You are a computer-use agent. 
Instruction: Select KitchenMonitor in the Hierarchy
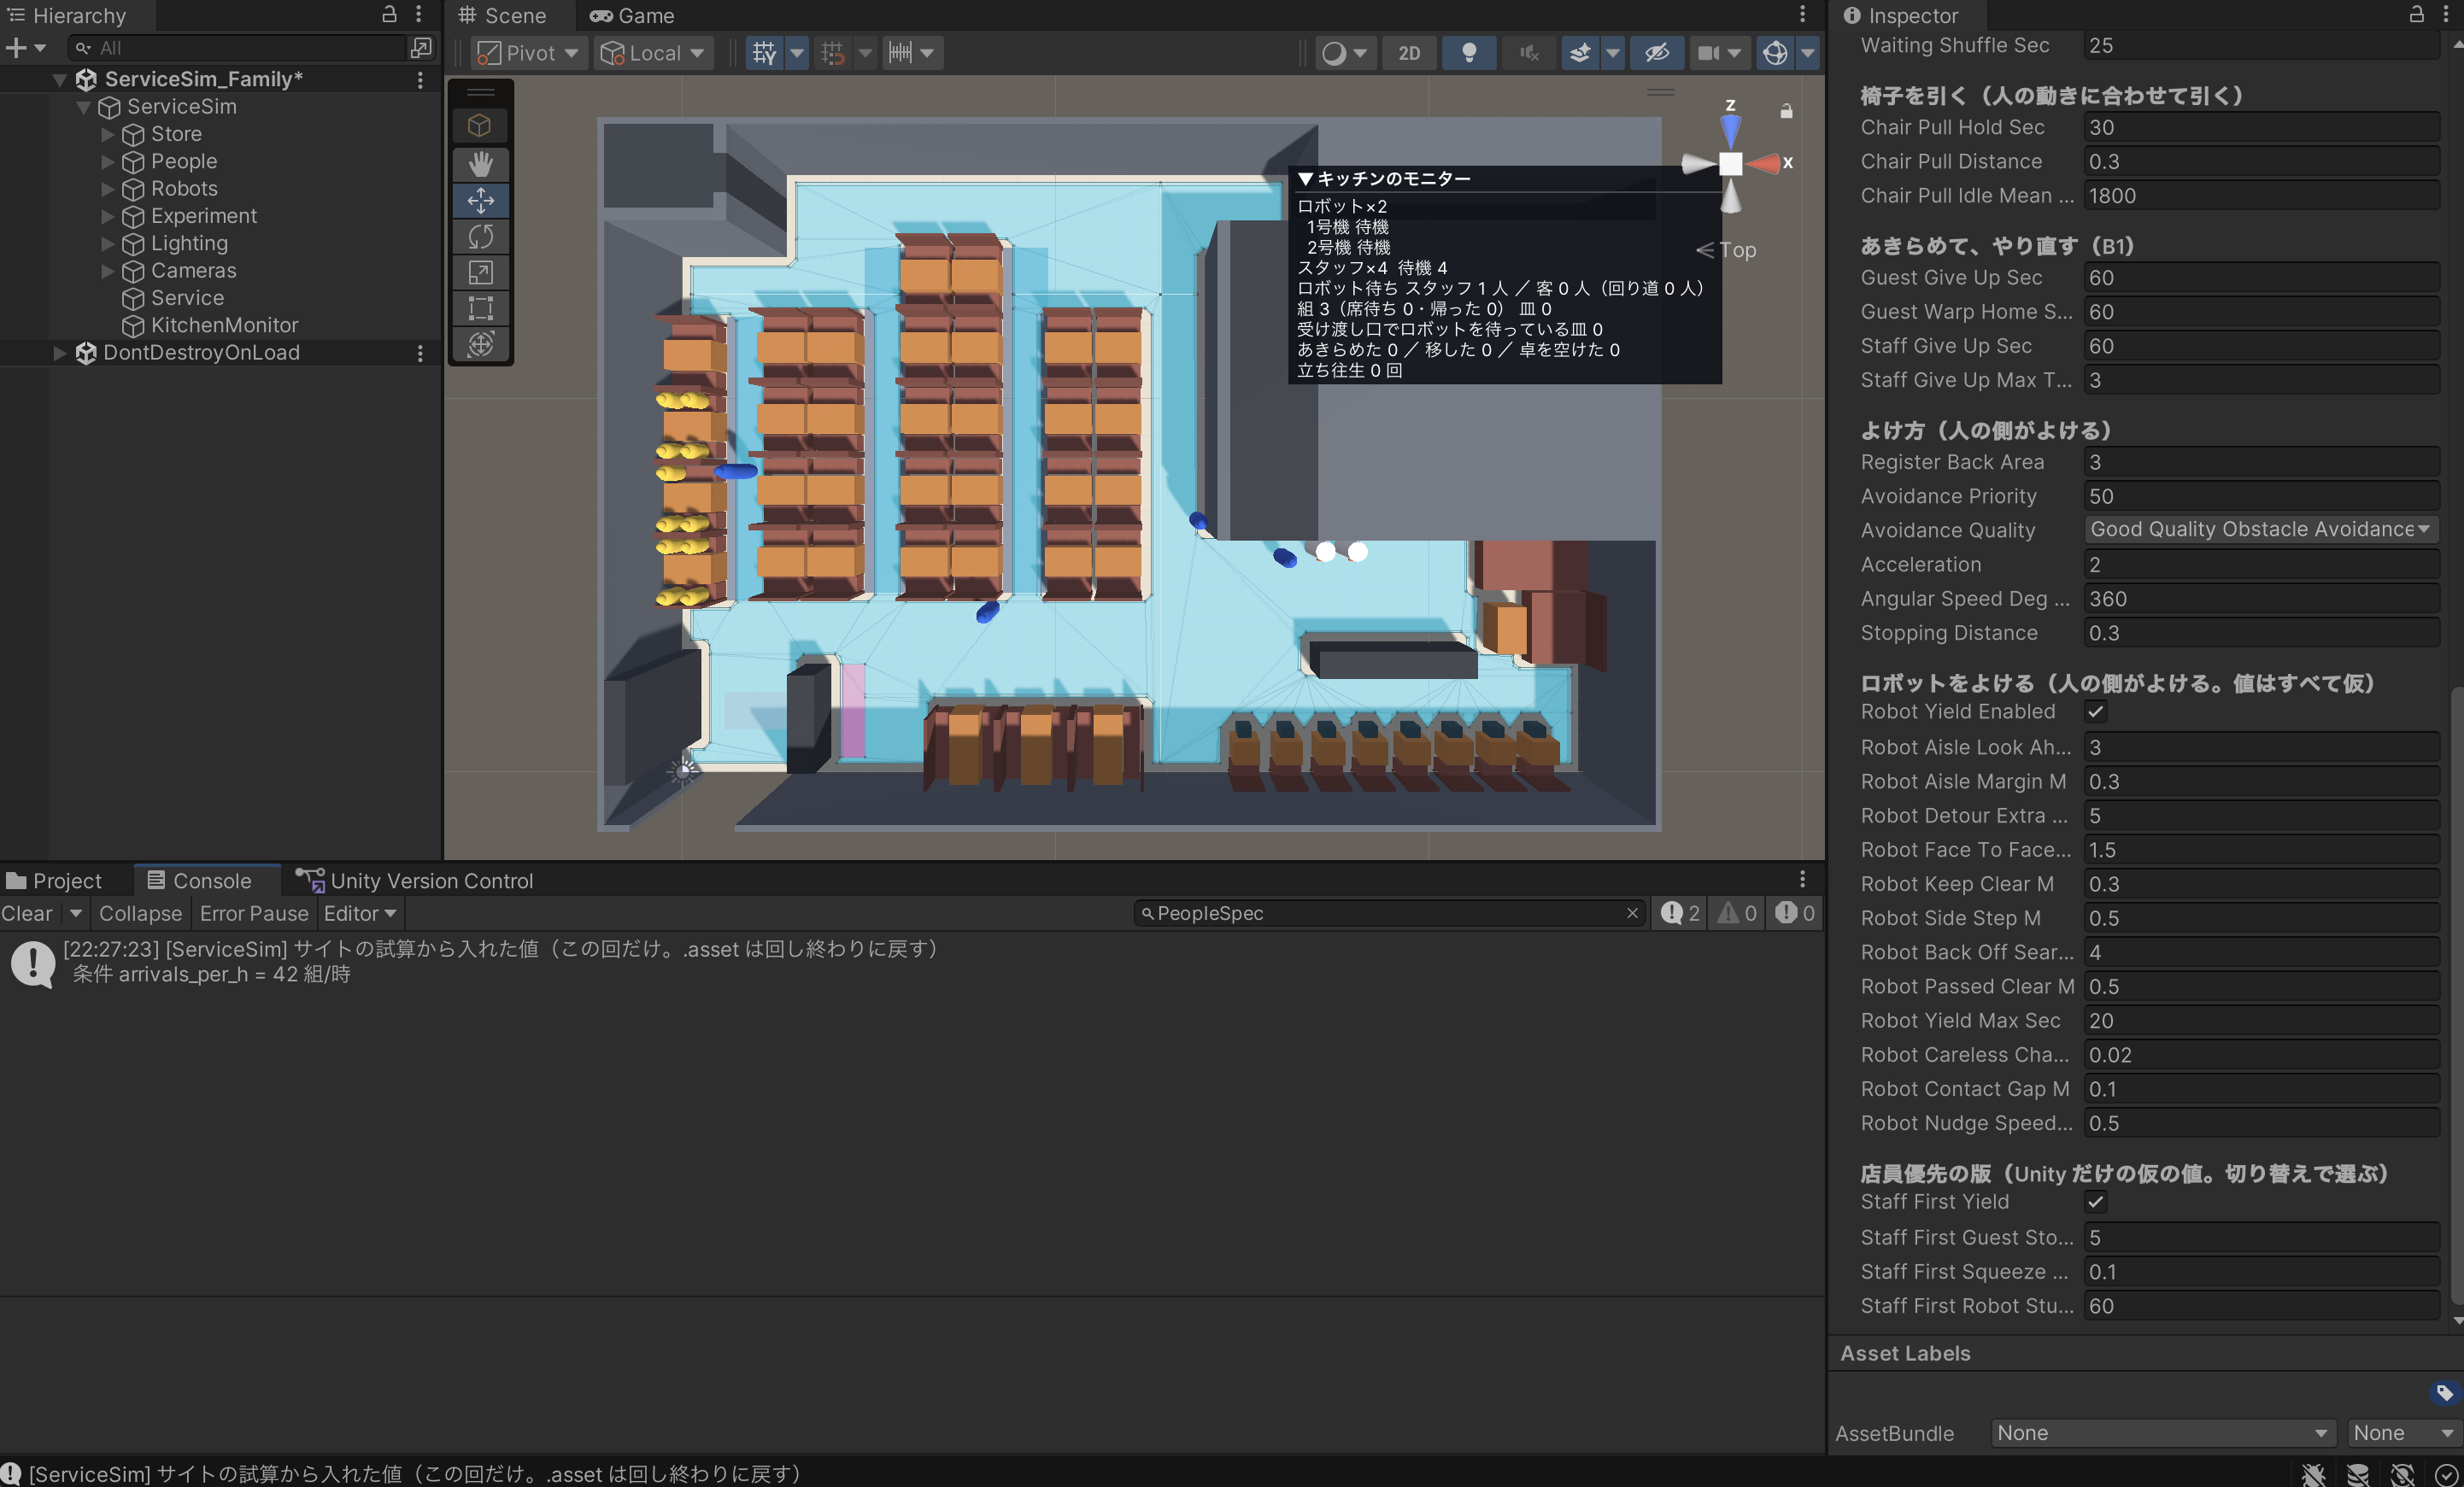tap(224, 326)
